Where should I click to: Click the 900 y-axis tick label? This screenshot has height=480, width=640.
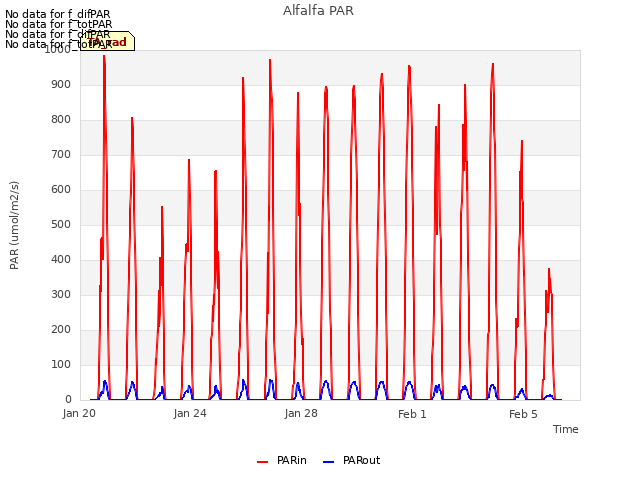[x=61, y=84]
